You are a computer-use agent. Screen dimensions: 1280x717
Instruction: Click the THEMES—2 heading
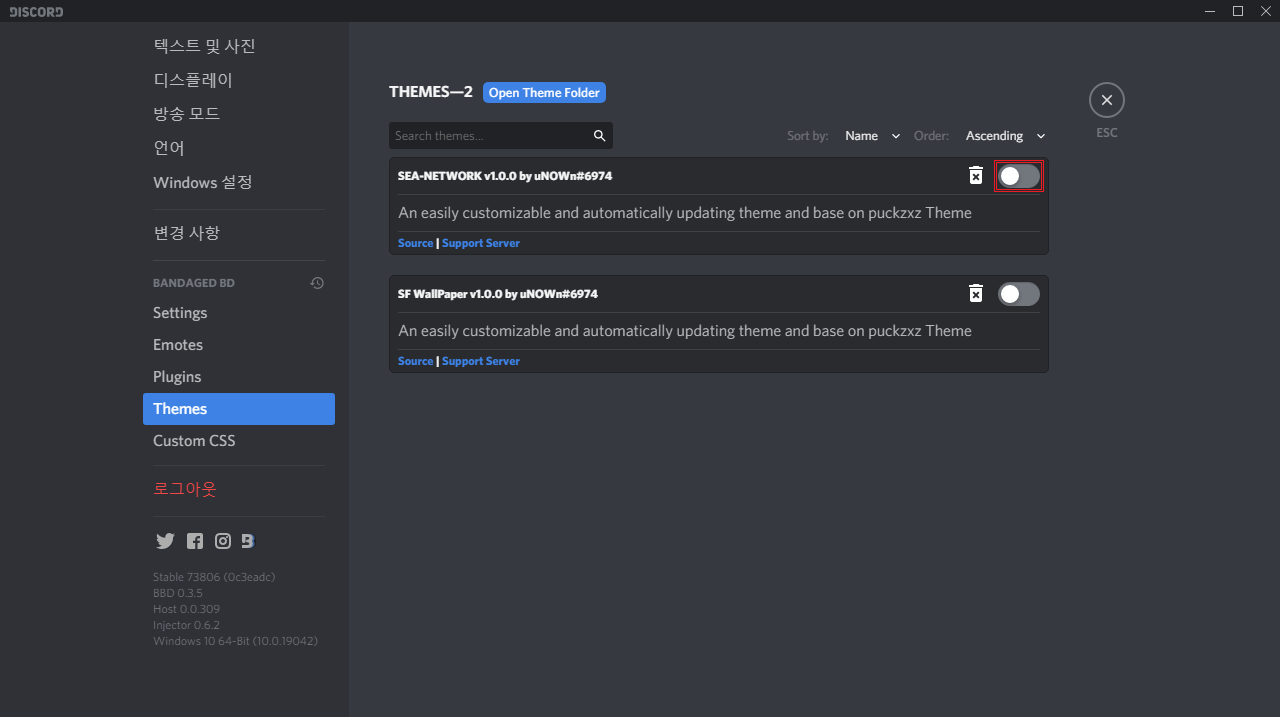pyautogui.click(x=431, y=92)
